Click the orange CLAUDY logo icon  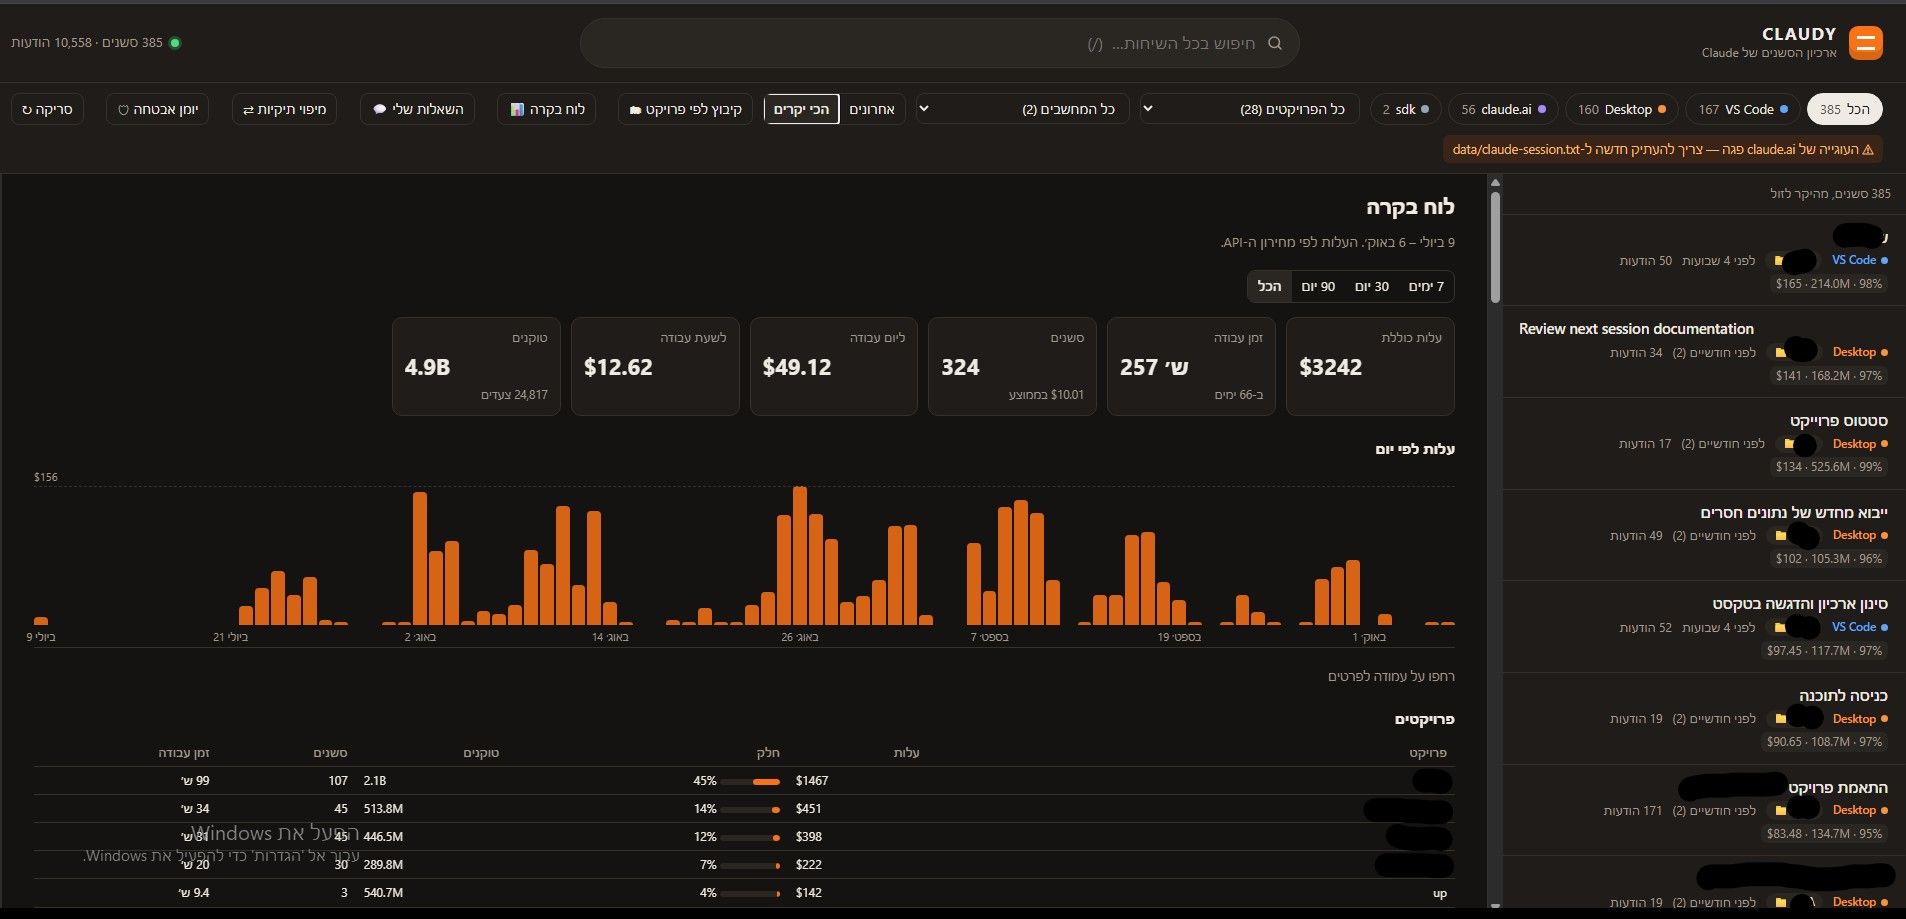tap(1865, 43)
